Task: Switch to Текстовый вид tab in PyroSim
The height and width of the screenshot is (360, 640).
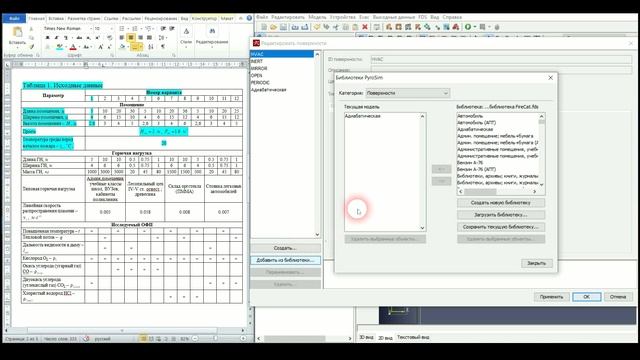Action: pos(413,337)
